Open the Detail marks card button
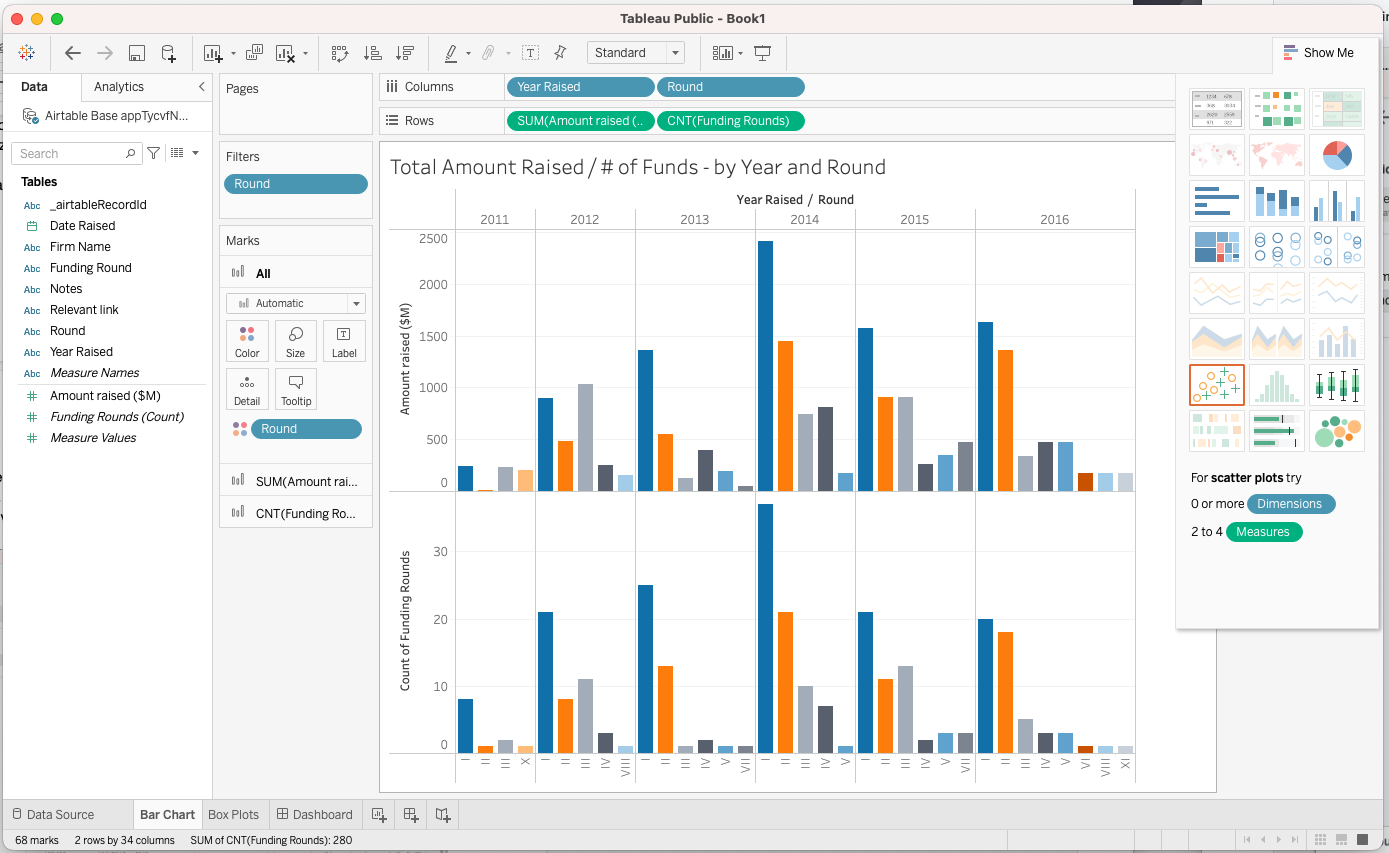This screenshot has height=853, width=1389. pos(247,389)
